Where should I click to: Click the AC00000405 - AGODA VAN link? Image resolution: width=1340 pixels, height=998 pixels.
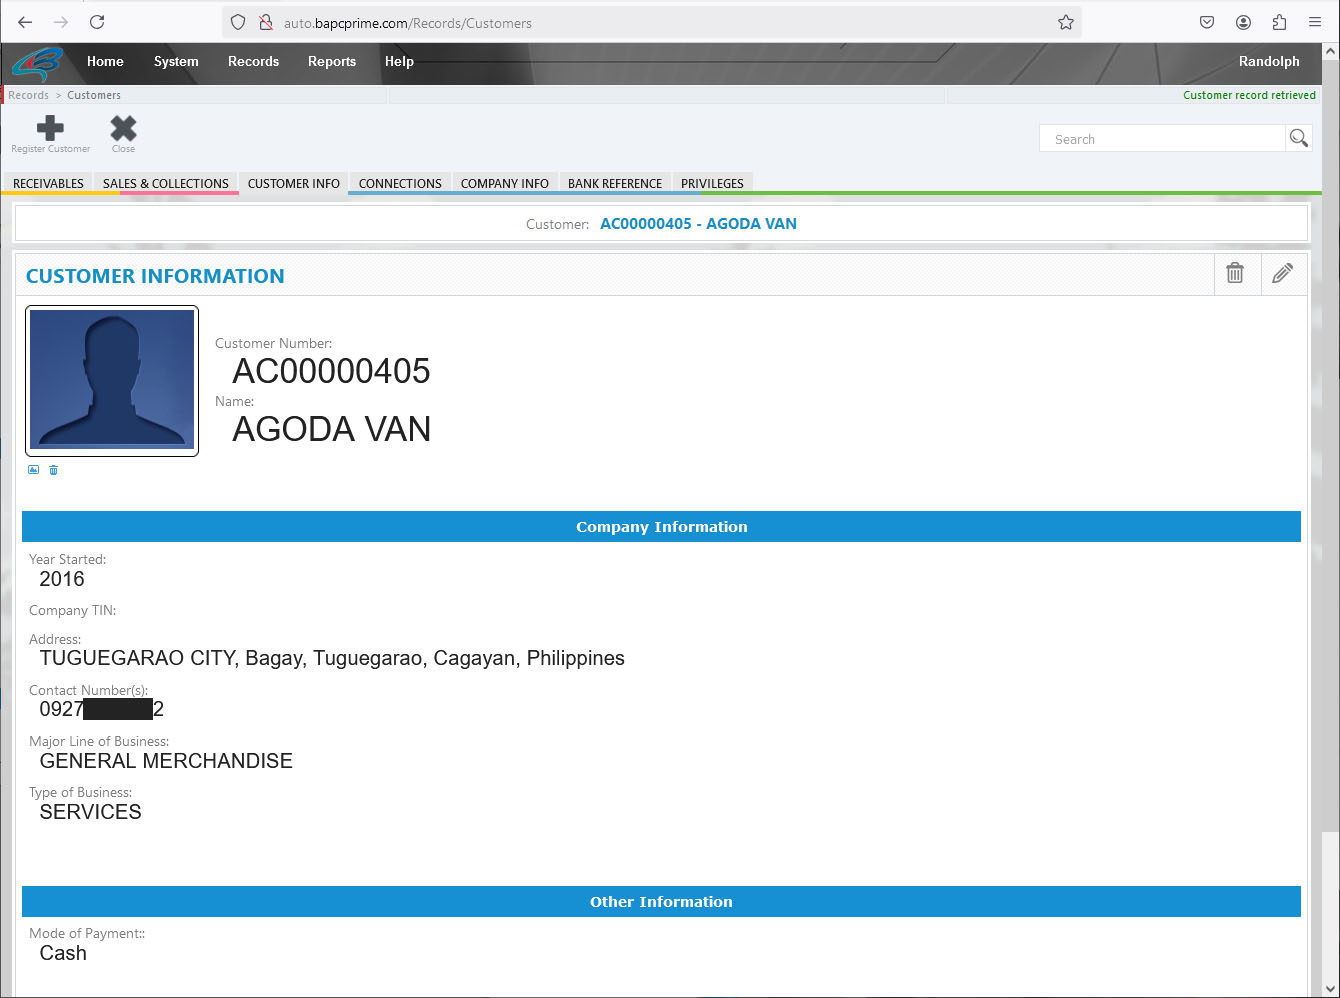tap(698, 224)
